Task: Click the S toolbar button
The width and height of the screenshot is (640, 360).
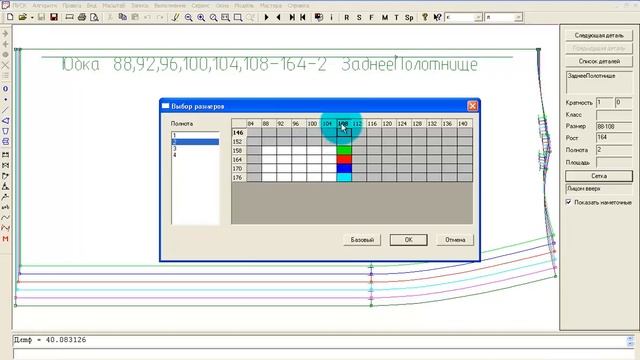Action: coord(359,18)
